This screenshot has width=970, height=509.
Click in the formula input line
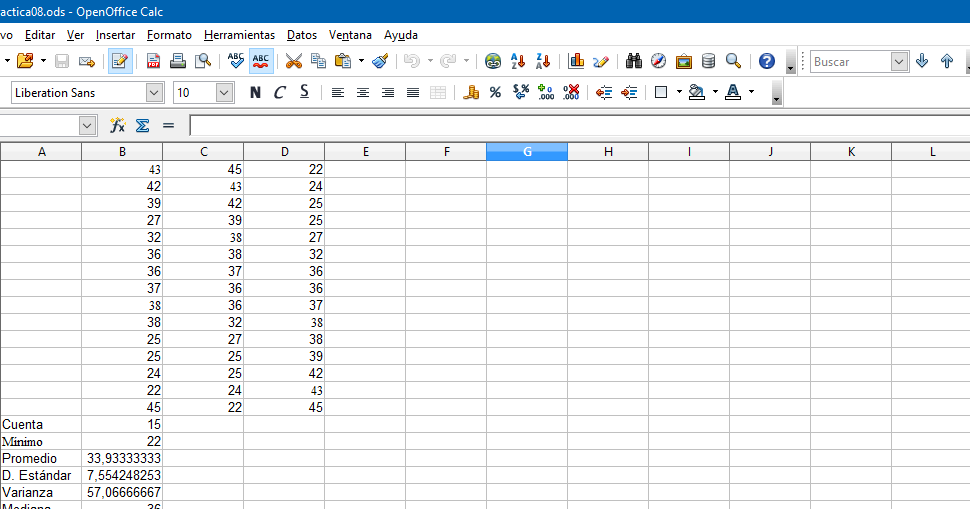(580, 126)
